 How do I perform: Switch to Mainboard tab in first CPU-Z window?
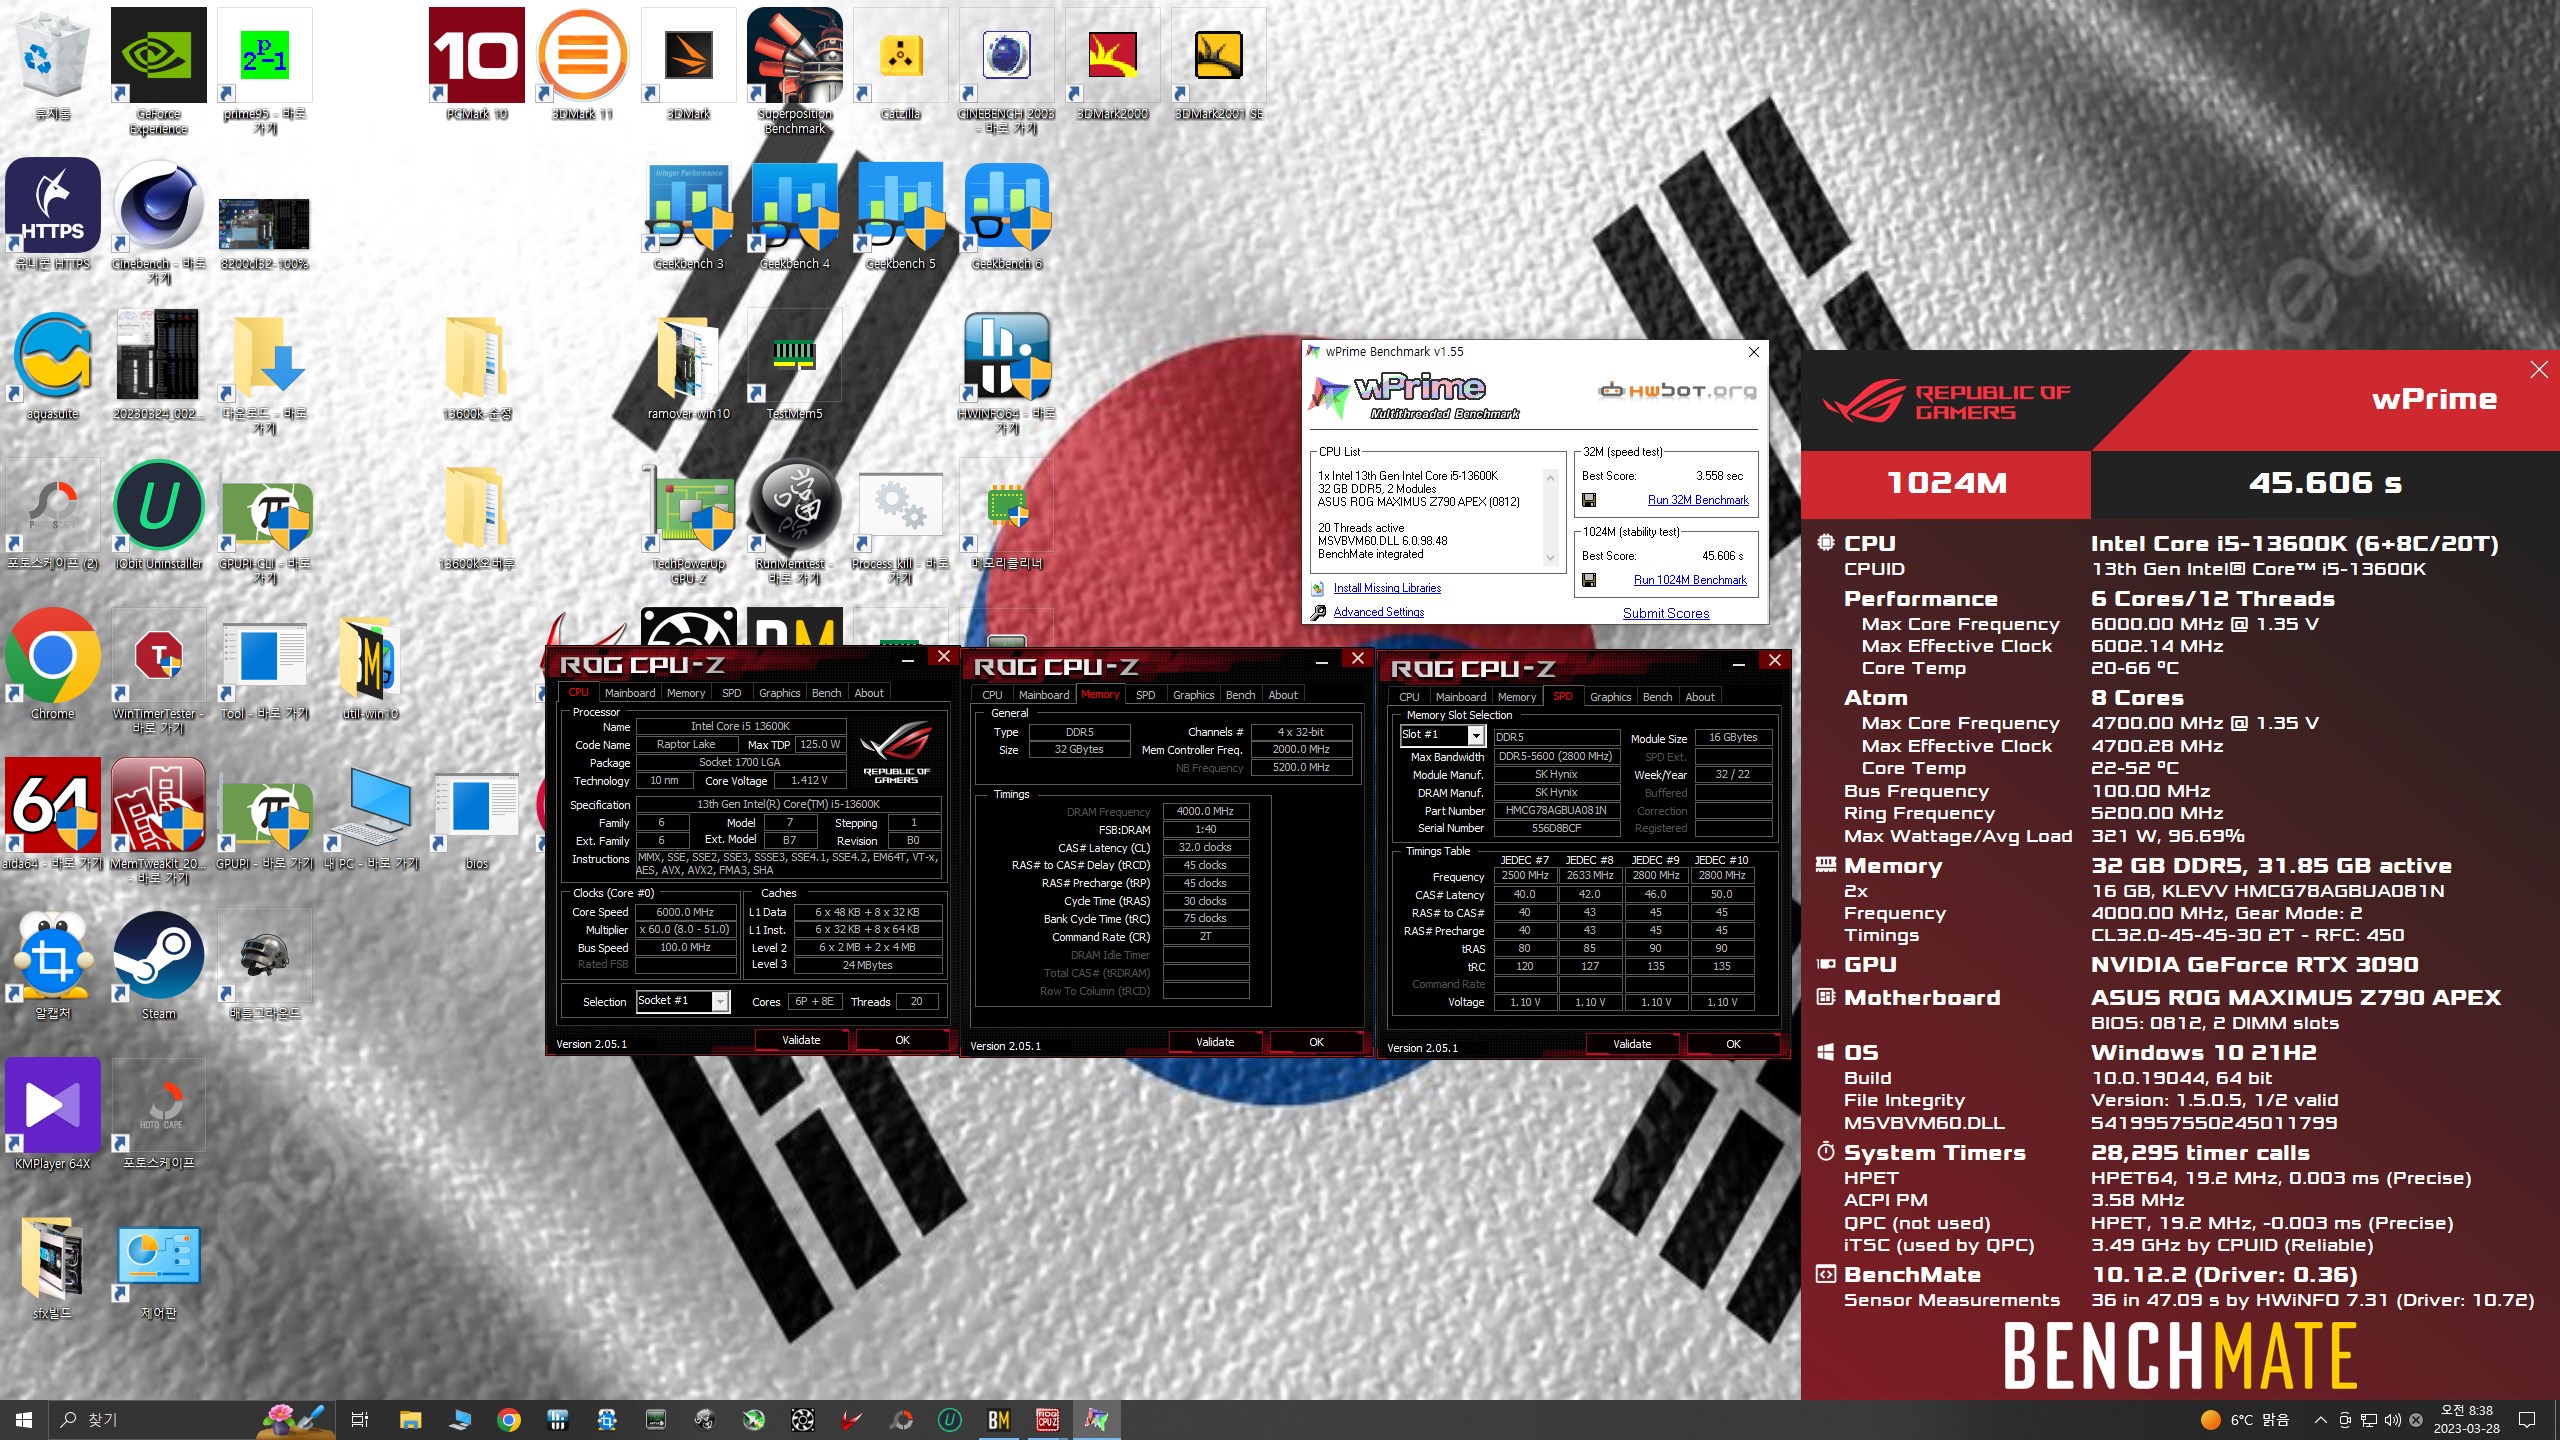630,693
